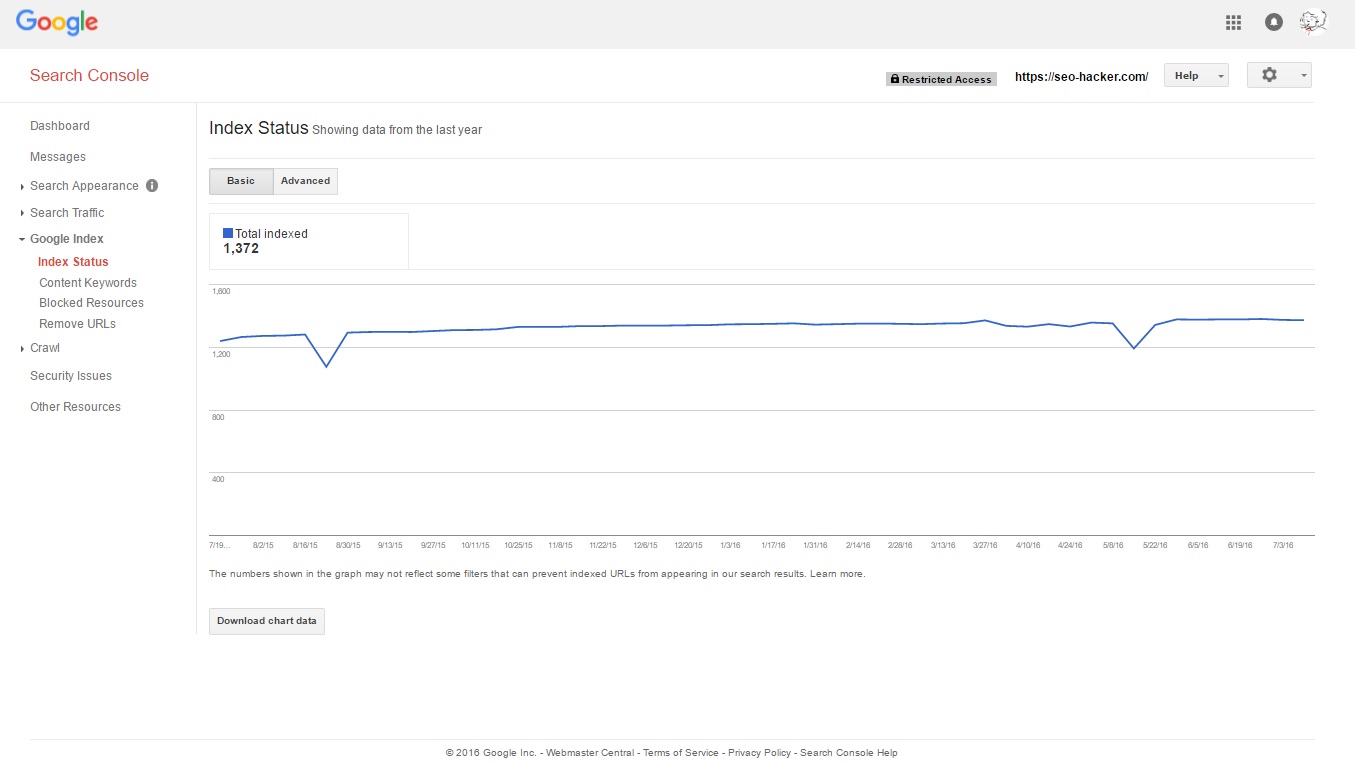Viewport: 1355px width, 763px height.
Task: Expand the Crawl section
Action: (x=44, y=348)
